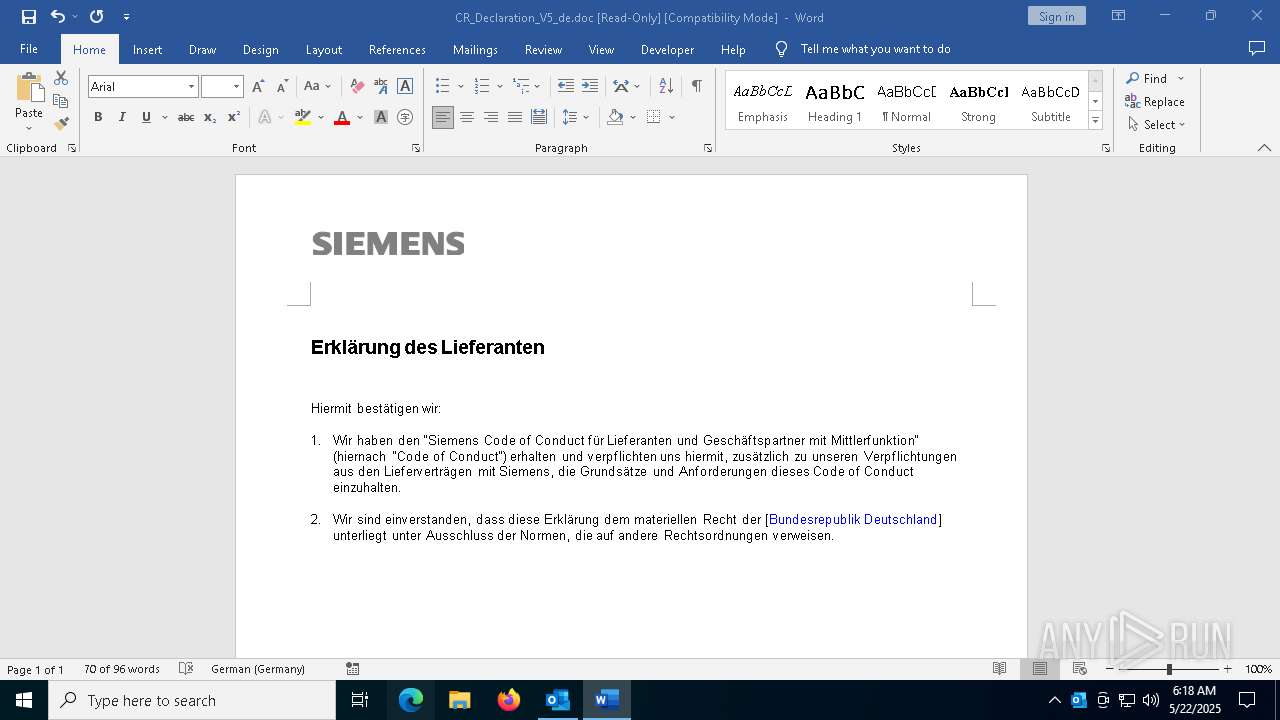Apply the Heading 1 style

(x=834, y=101)
